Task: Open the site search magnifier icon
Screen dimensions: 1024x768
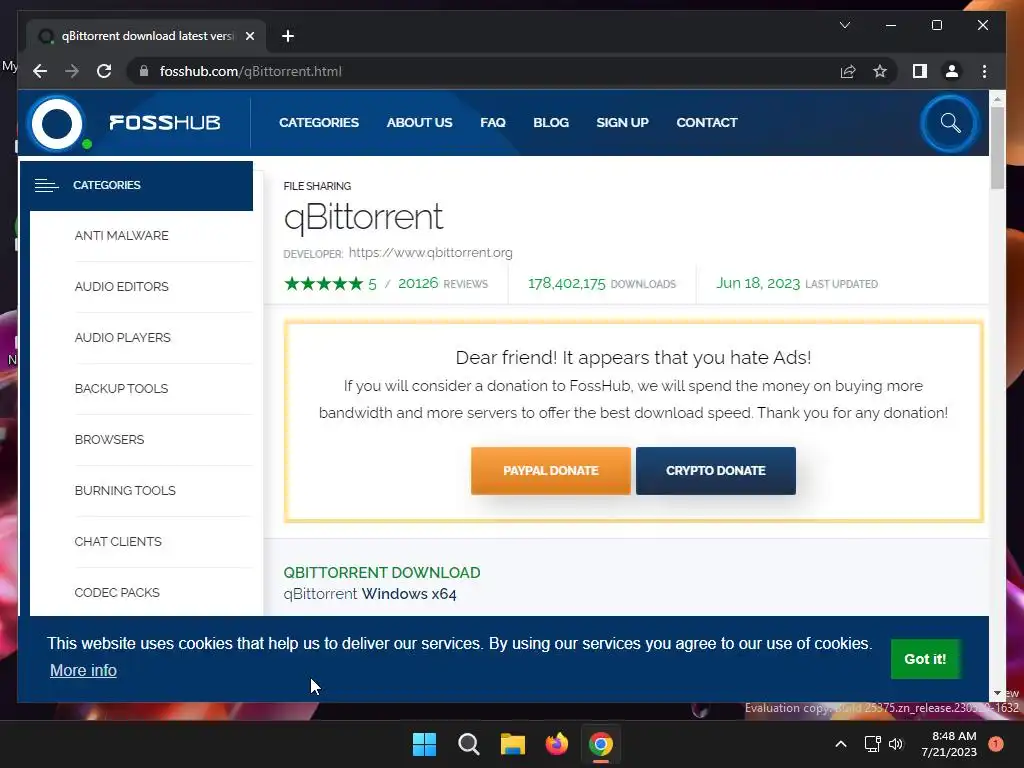Action: [x=950, y=123]
